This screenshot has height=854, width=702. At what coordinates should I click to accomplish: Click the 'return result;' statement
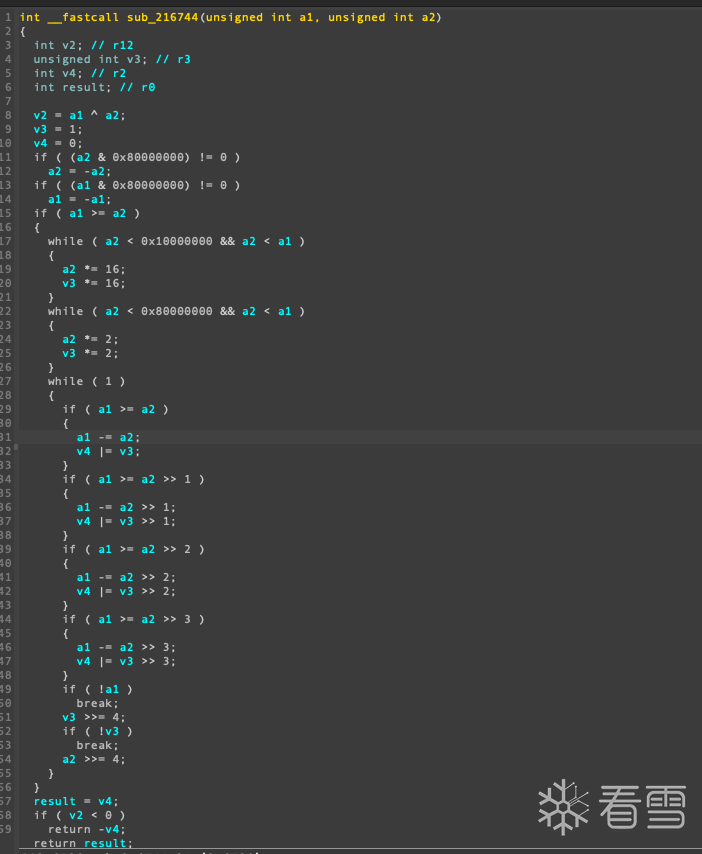click(83, 843)
